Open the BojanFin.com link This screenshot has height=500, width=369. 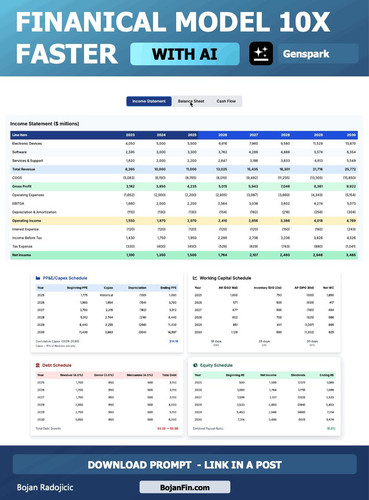point(185,487)
